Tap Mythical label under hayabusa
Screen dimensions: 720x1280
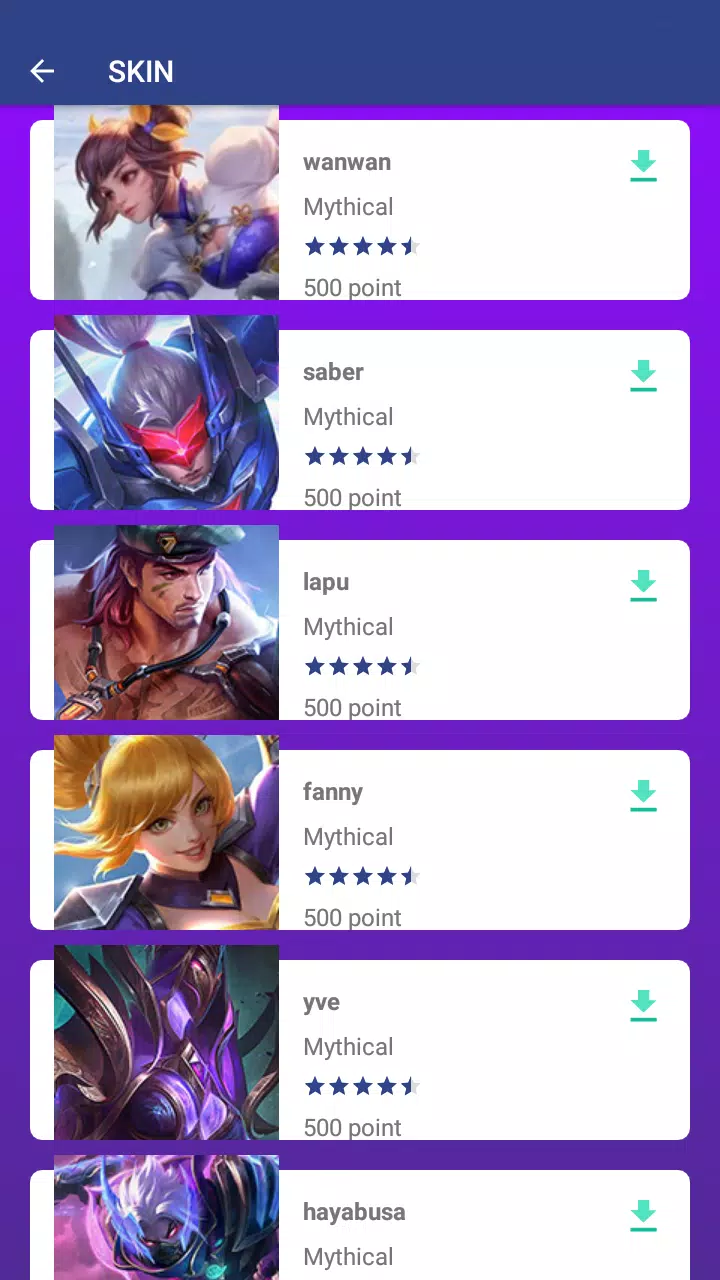coord(348,1257)
